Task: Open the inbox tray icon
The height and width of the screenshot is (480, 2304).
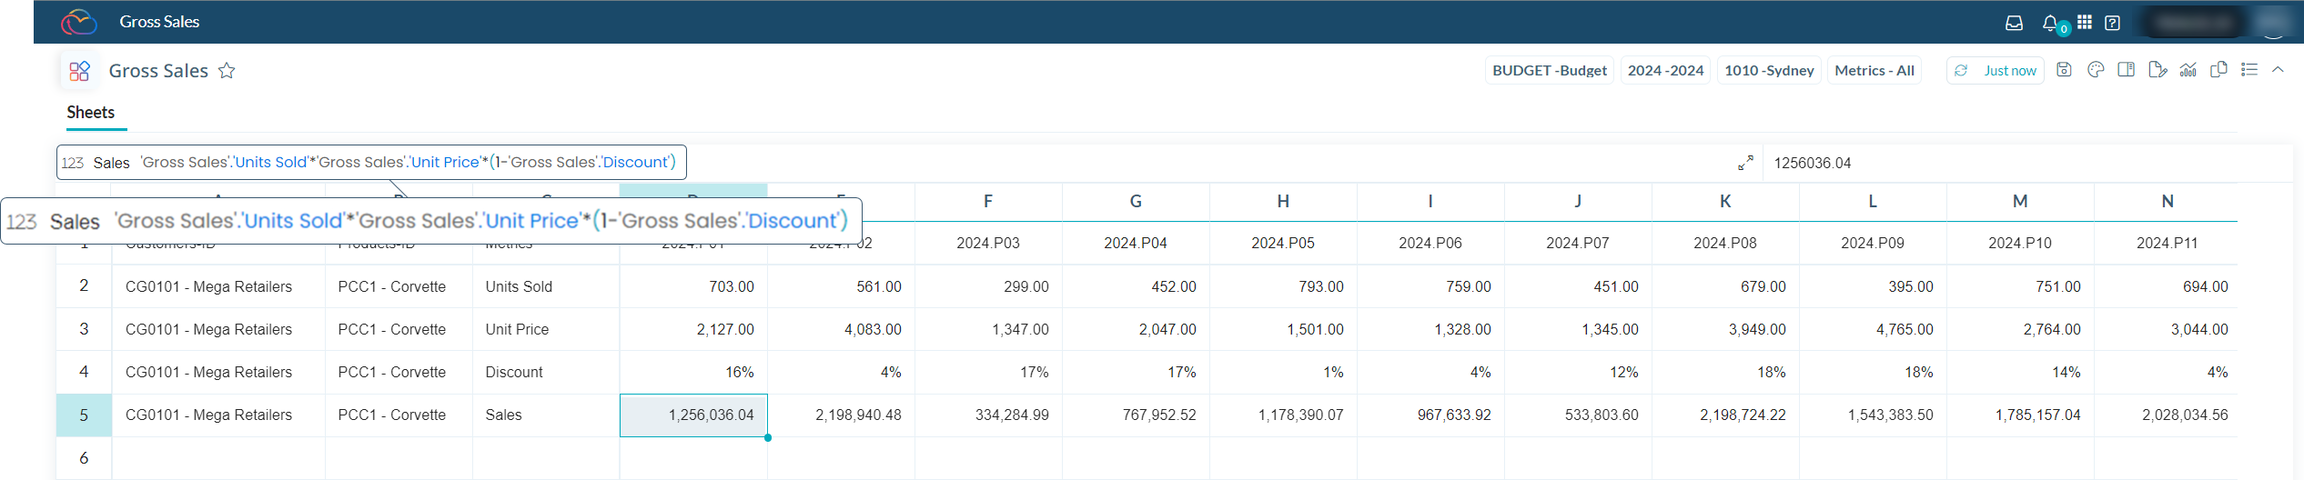Action: (2014, 23)
